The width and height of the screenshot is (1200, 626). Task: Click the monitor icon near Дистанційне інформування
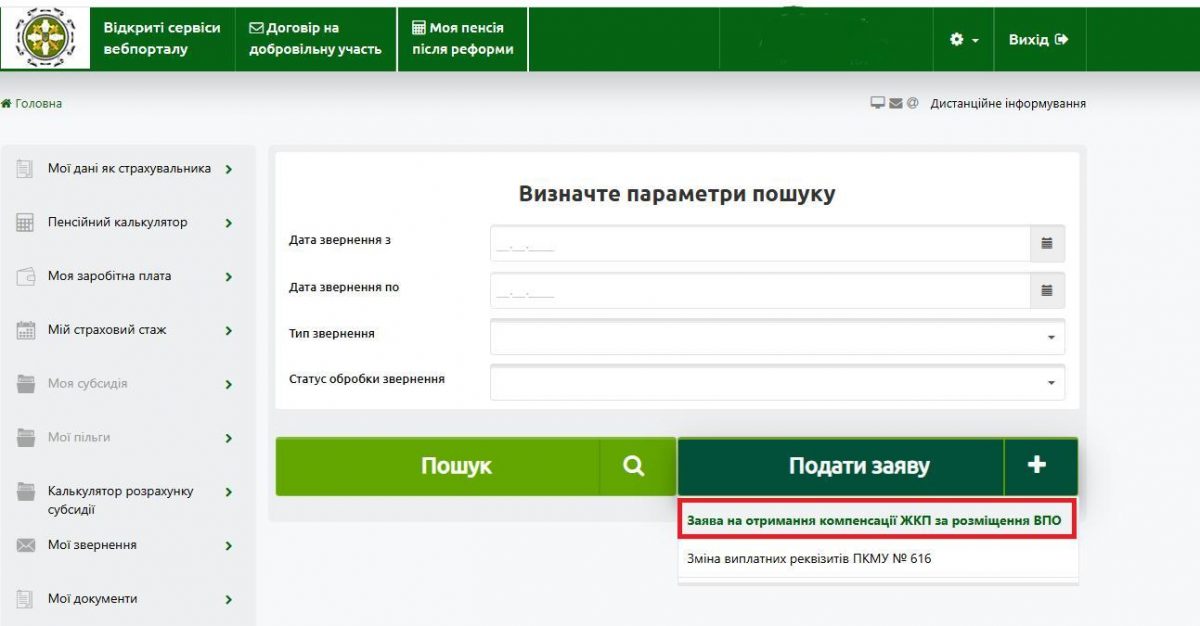(x=878, y=103)
